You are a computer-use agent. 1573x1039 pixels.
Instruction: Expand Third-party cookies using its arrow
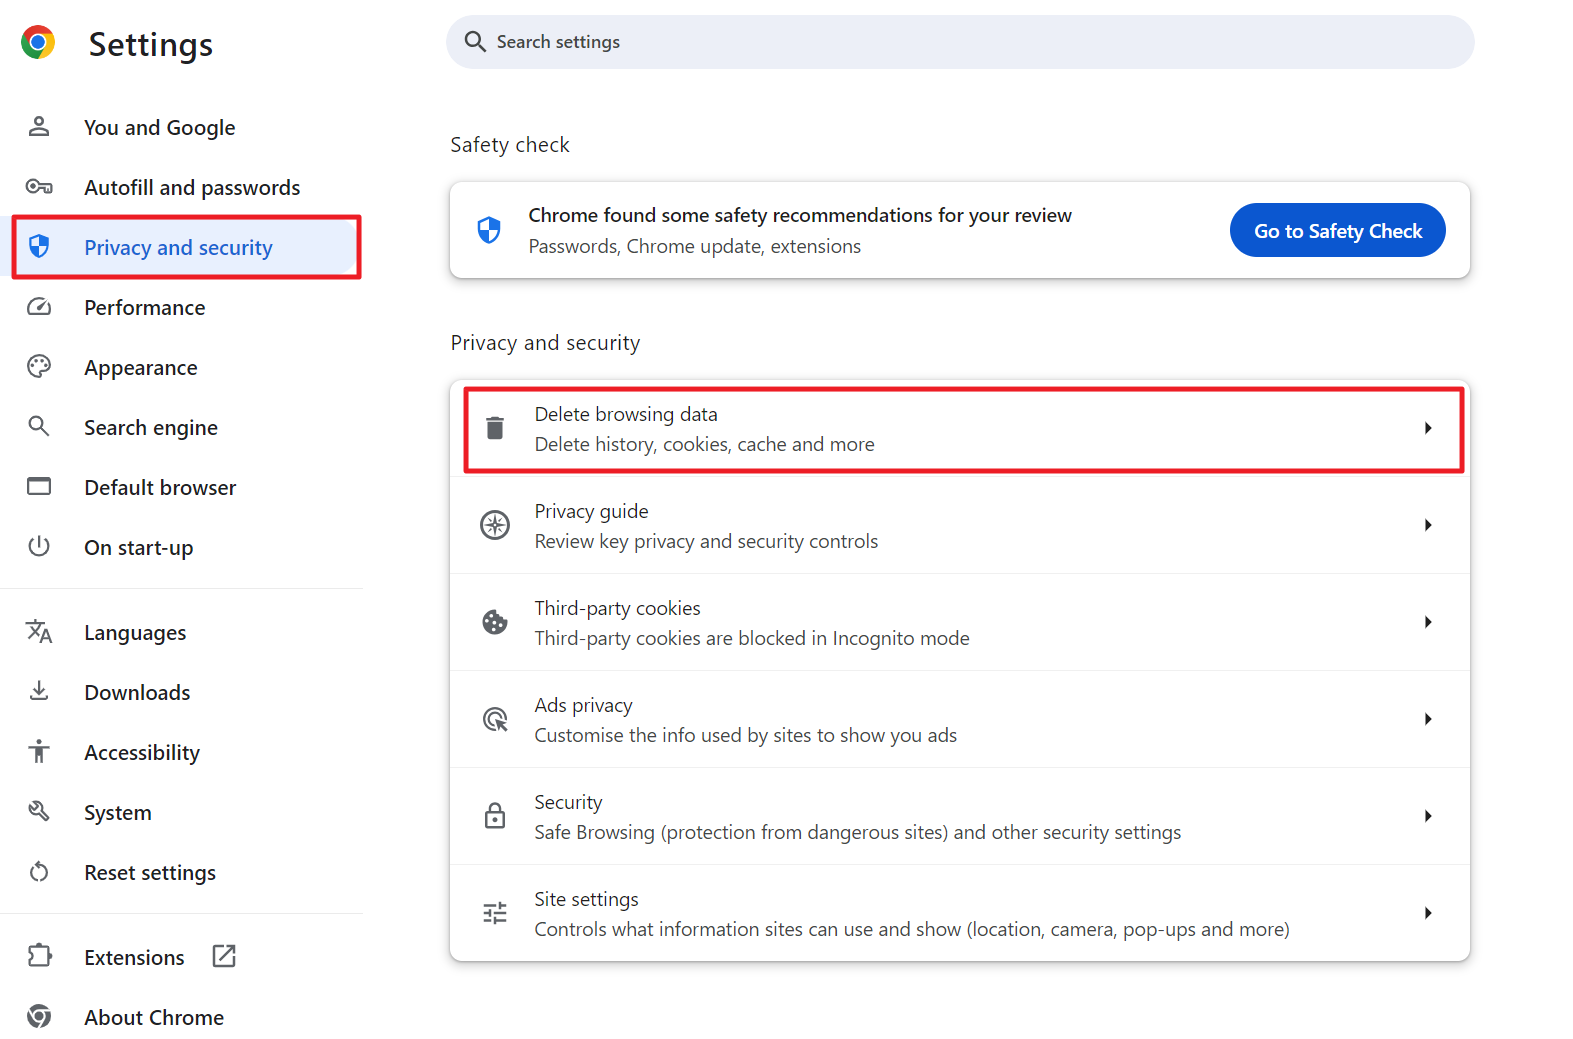(1428, 622)
